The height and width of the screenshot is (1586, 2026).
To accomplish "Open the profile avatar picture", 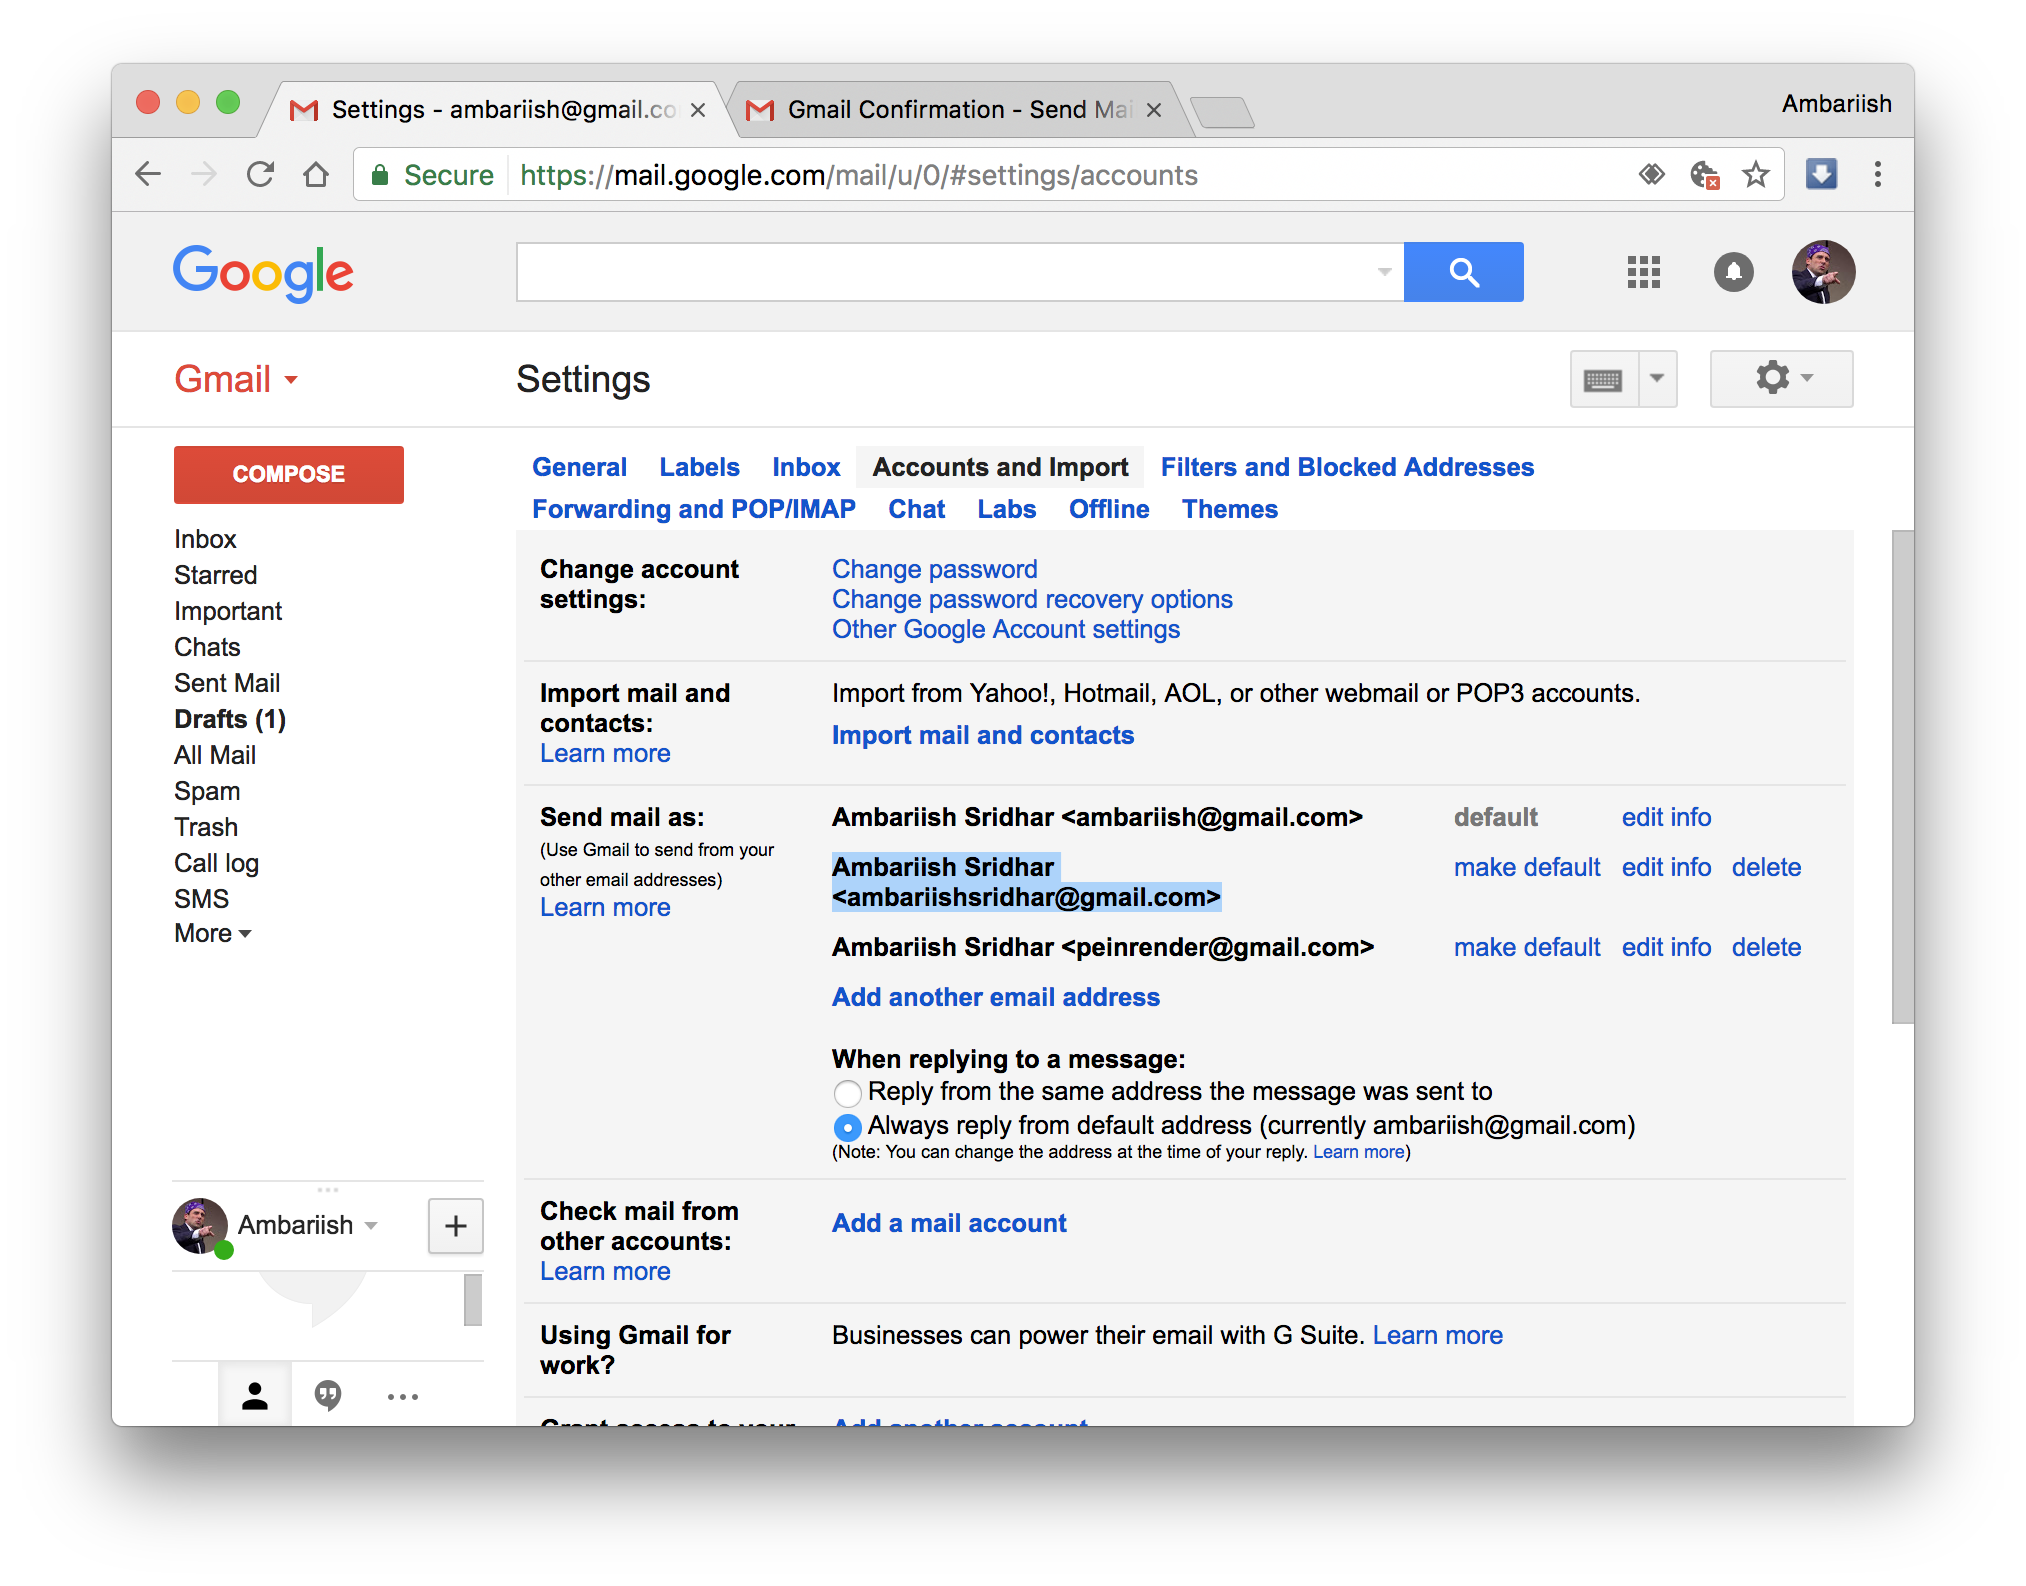I will pyautogui.click(x=1822, y=272).
